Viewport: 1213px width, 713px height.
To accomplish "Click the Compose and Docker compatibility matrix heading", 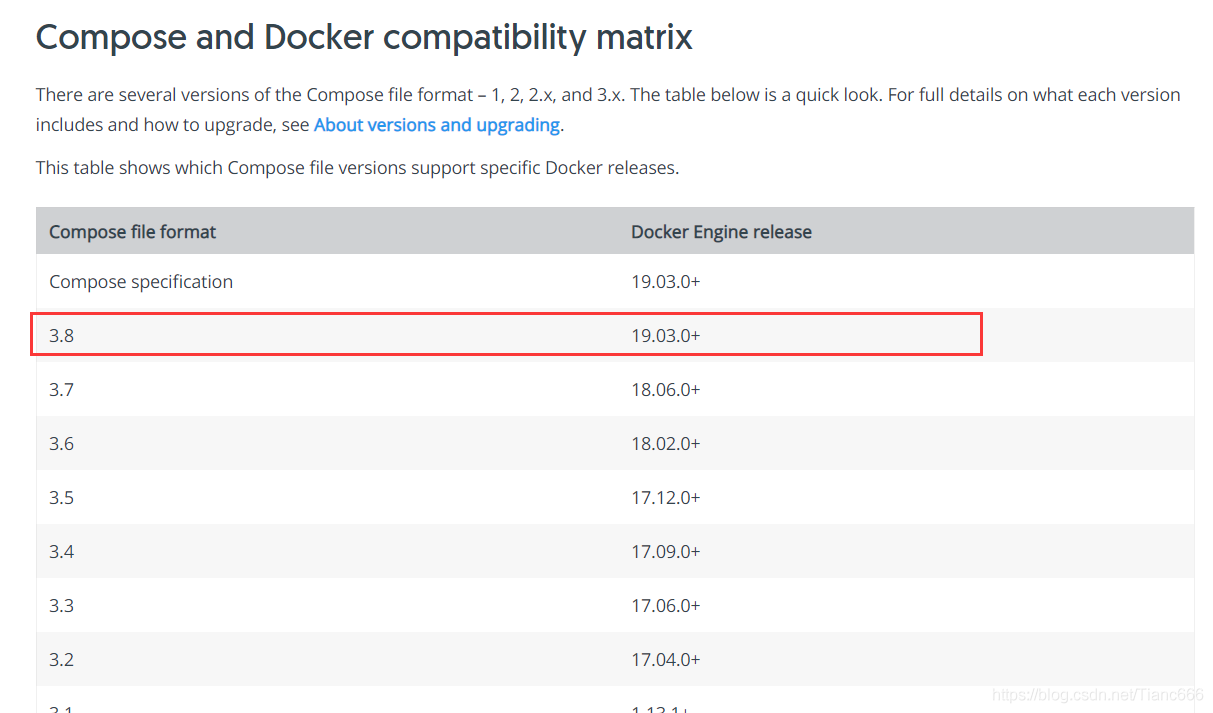I will pyautogui.click(x=364, y=37).
